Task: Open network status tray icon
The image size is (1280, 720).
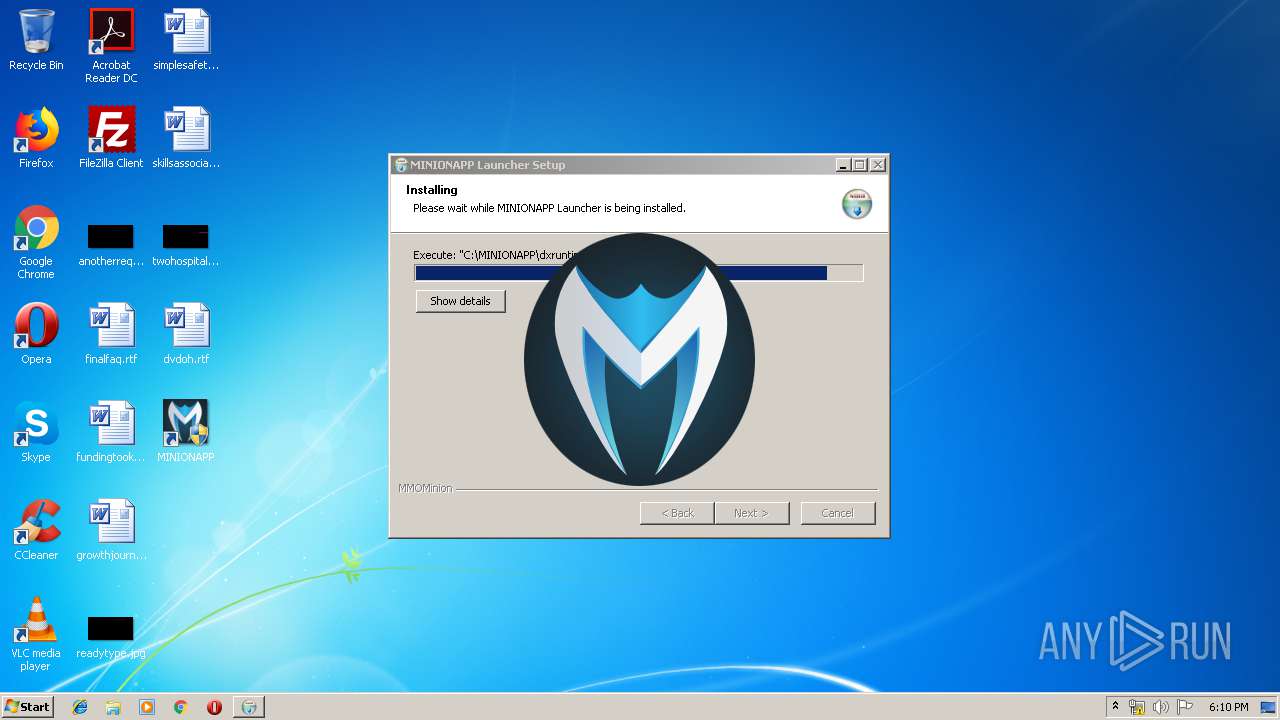Action: (1137, 707)
